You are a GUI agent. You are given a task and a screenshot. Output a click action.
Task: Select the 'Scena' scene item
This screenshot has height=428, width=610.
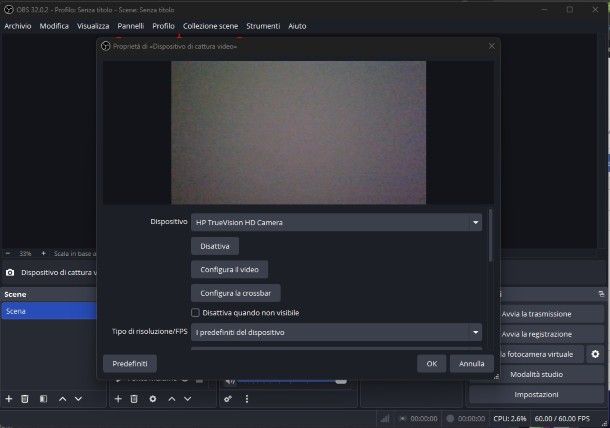49,311
